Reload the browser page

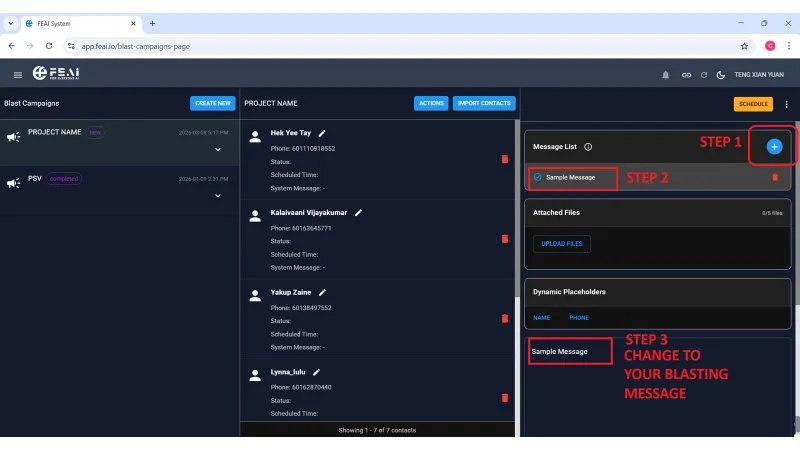[x=49, y=46]
